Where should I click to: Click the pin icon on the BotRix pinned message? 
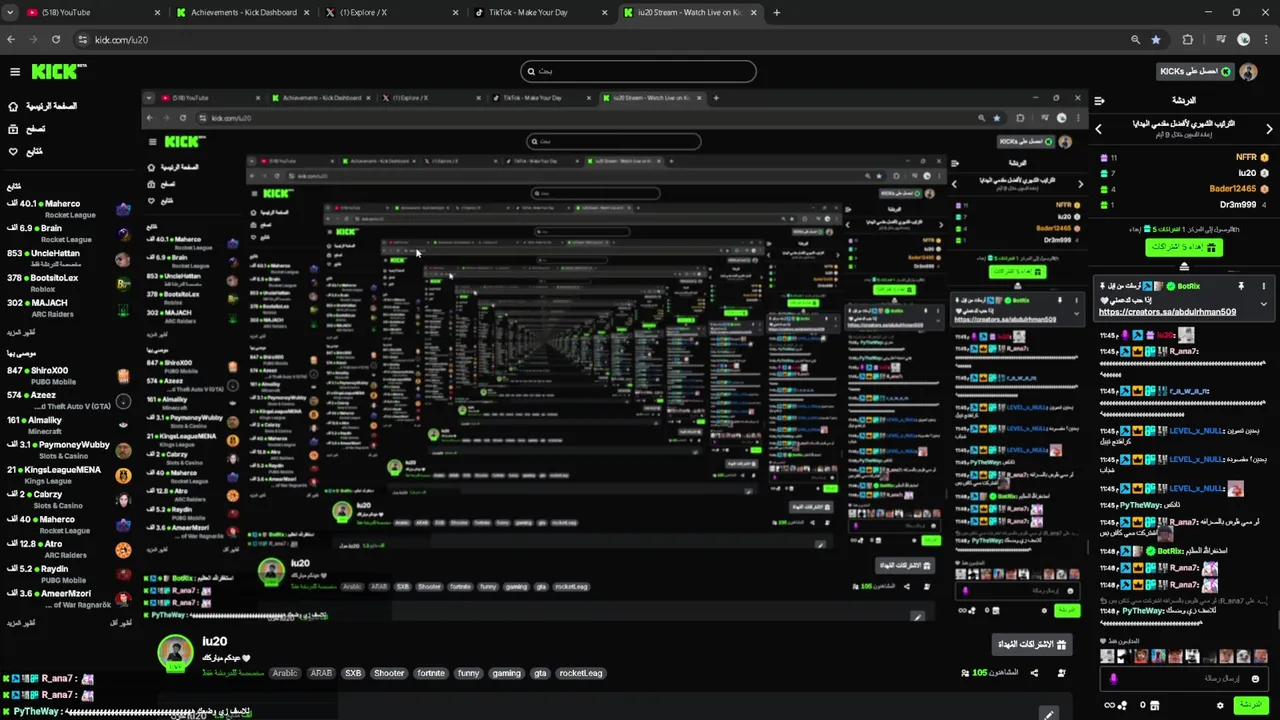pyautogui.click(x=1241, y=286)
